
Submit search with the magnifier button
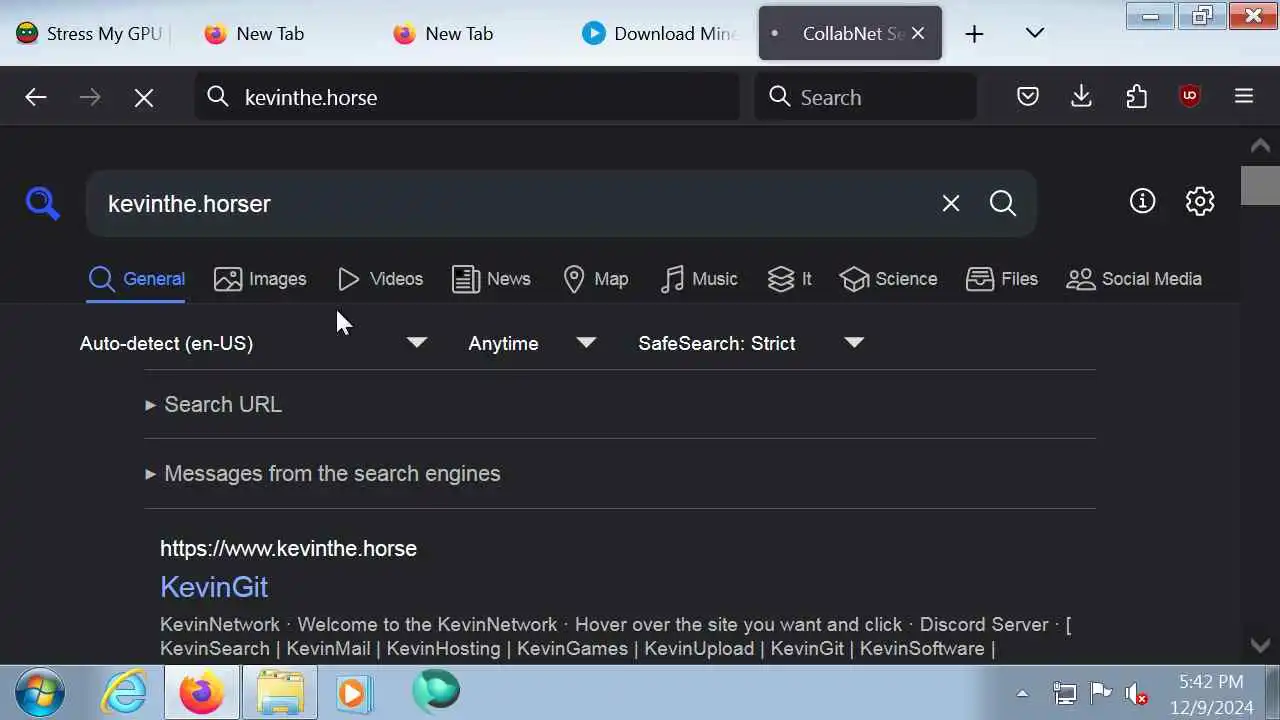coord(1003,204)
